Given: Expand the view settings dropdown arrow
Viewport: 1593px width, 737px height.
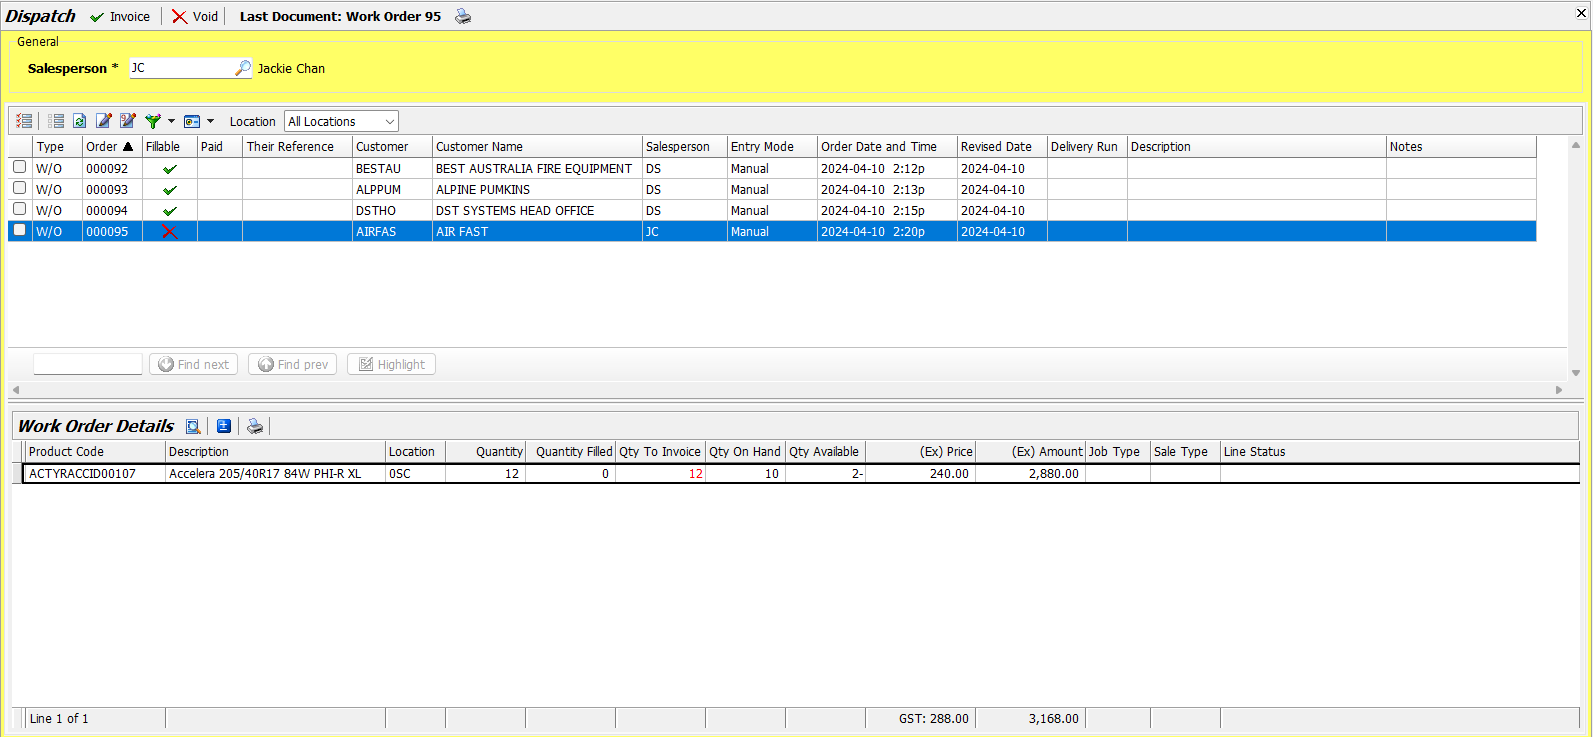Looking at the screenshot, I should tap(210, 121).
